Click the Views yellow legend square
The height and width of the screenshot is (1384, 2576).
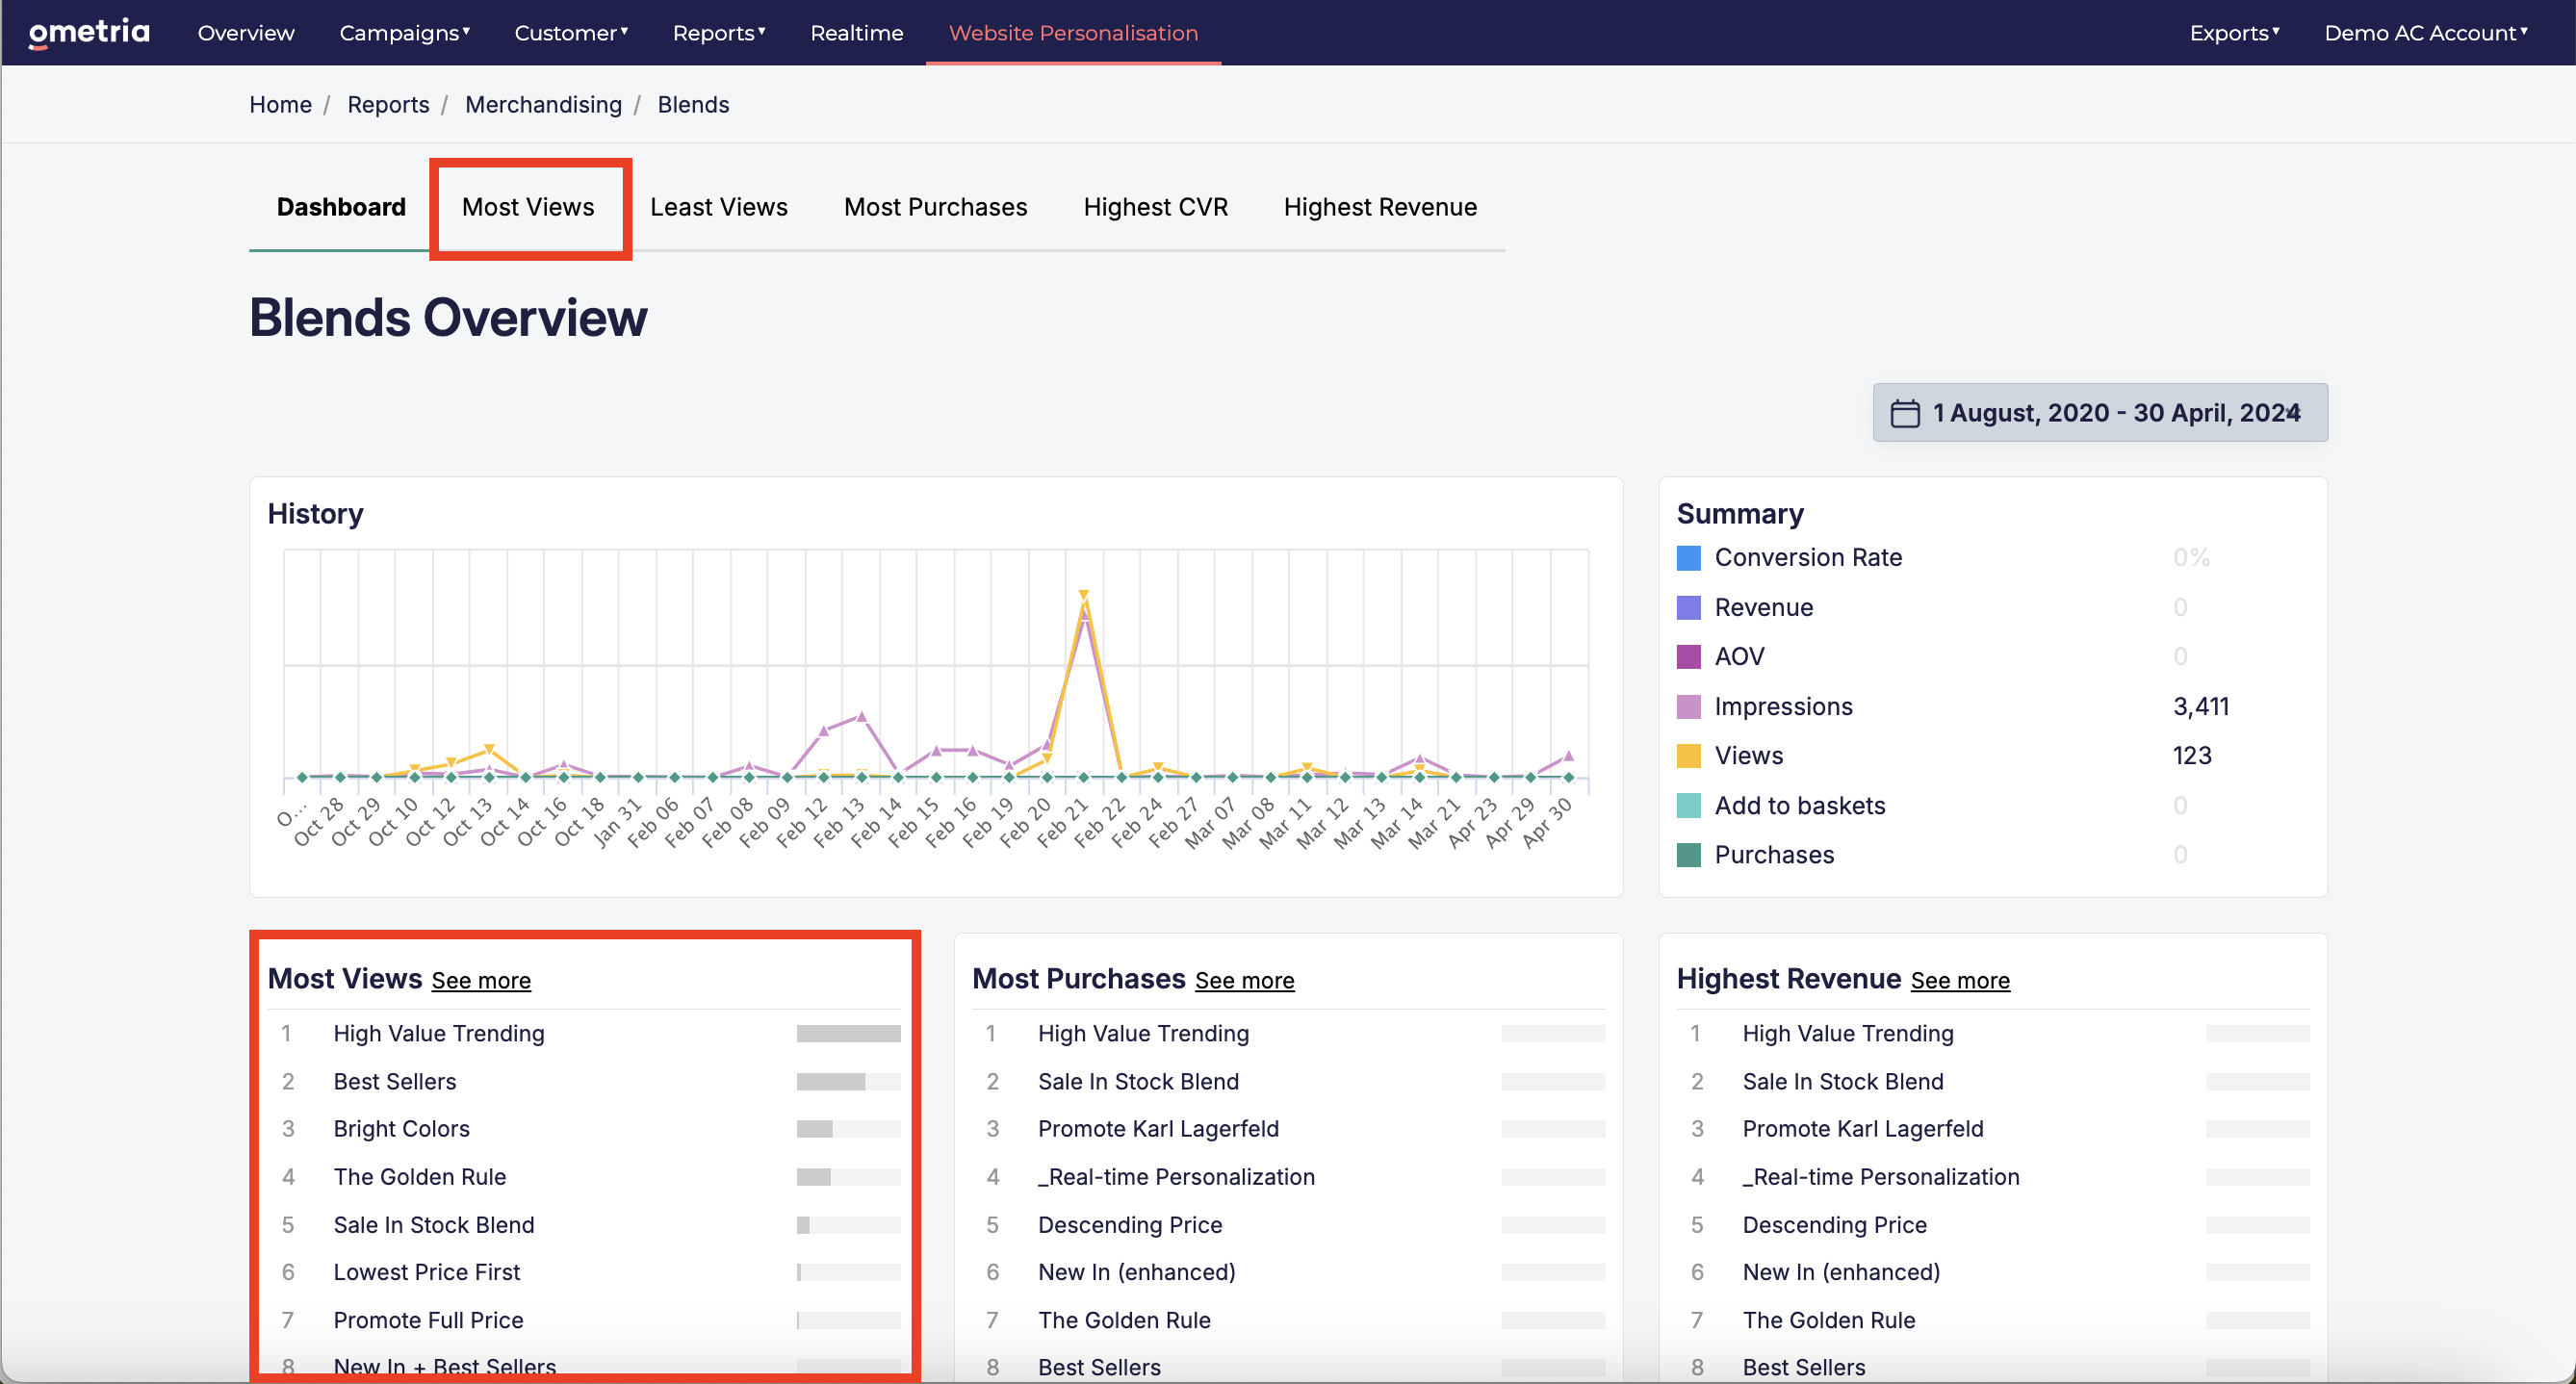click(x=1688, y=755)
